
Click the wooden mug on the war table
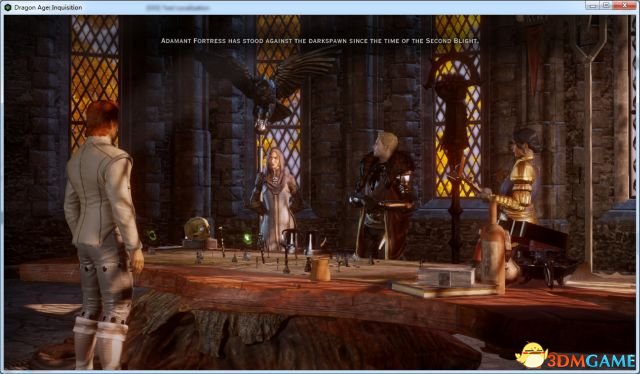pyautogui.click(x=320, y=269)
